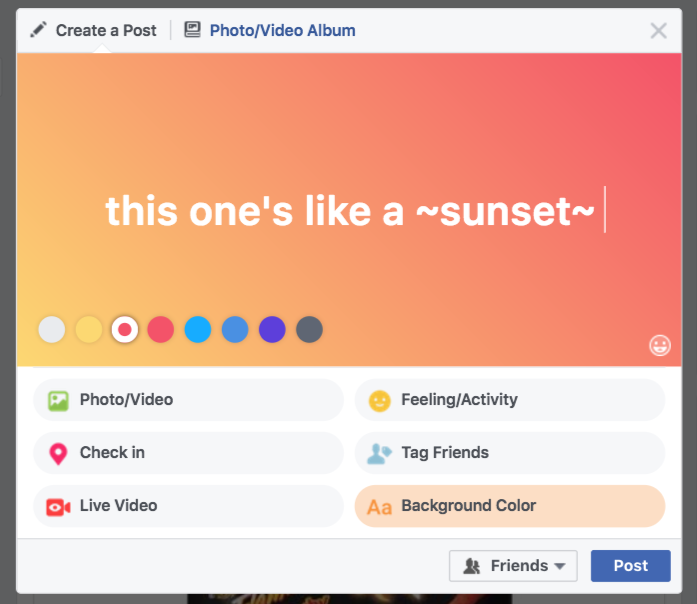
Task: Click the emoji smiley icon in post
Action: [660, 345]
